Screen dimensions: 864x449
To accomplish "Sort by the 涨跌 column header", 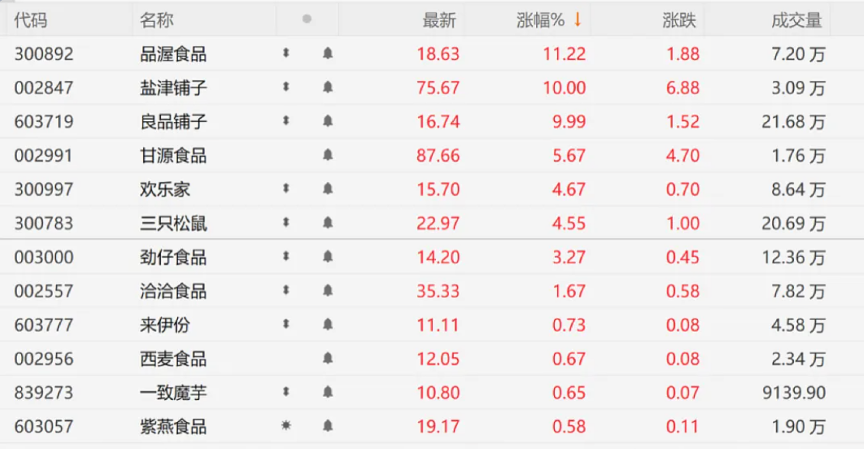I will [x=679, y=19].
